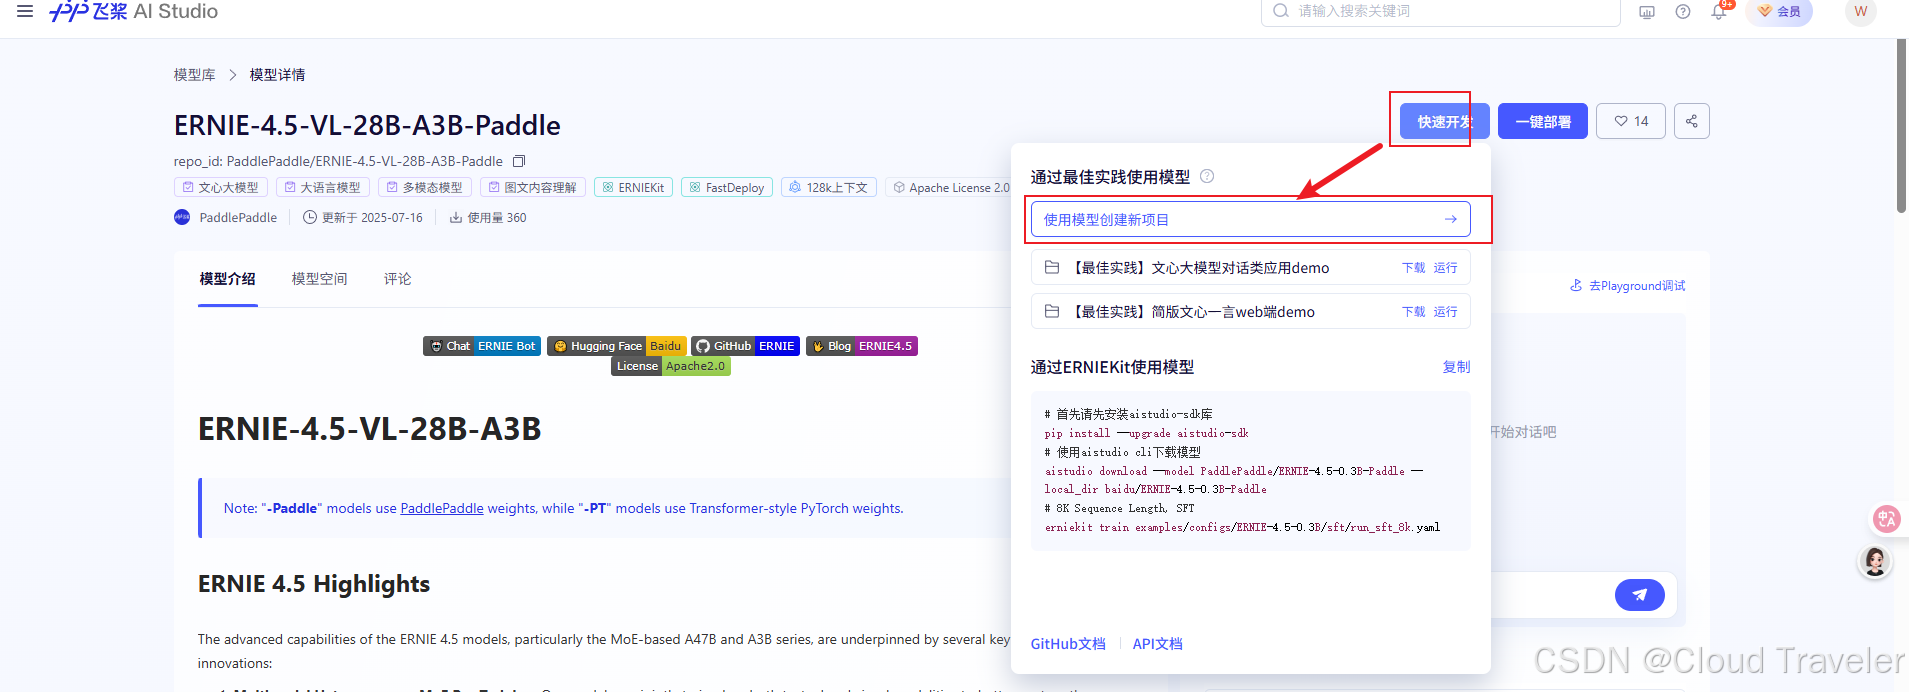The width and height of the screenshot is (1909, 692).
Task: Open the PaddlePaddle publisher avatar
Action: 182,217
